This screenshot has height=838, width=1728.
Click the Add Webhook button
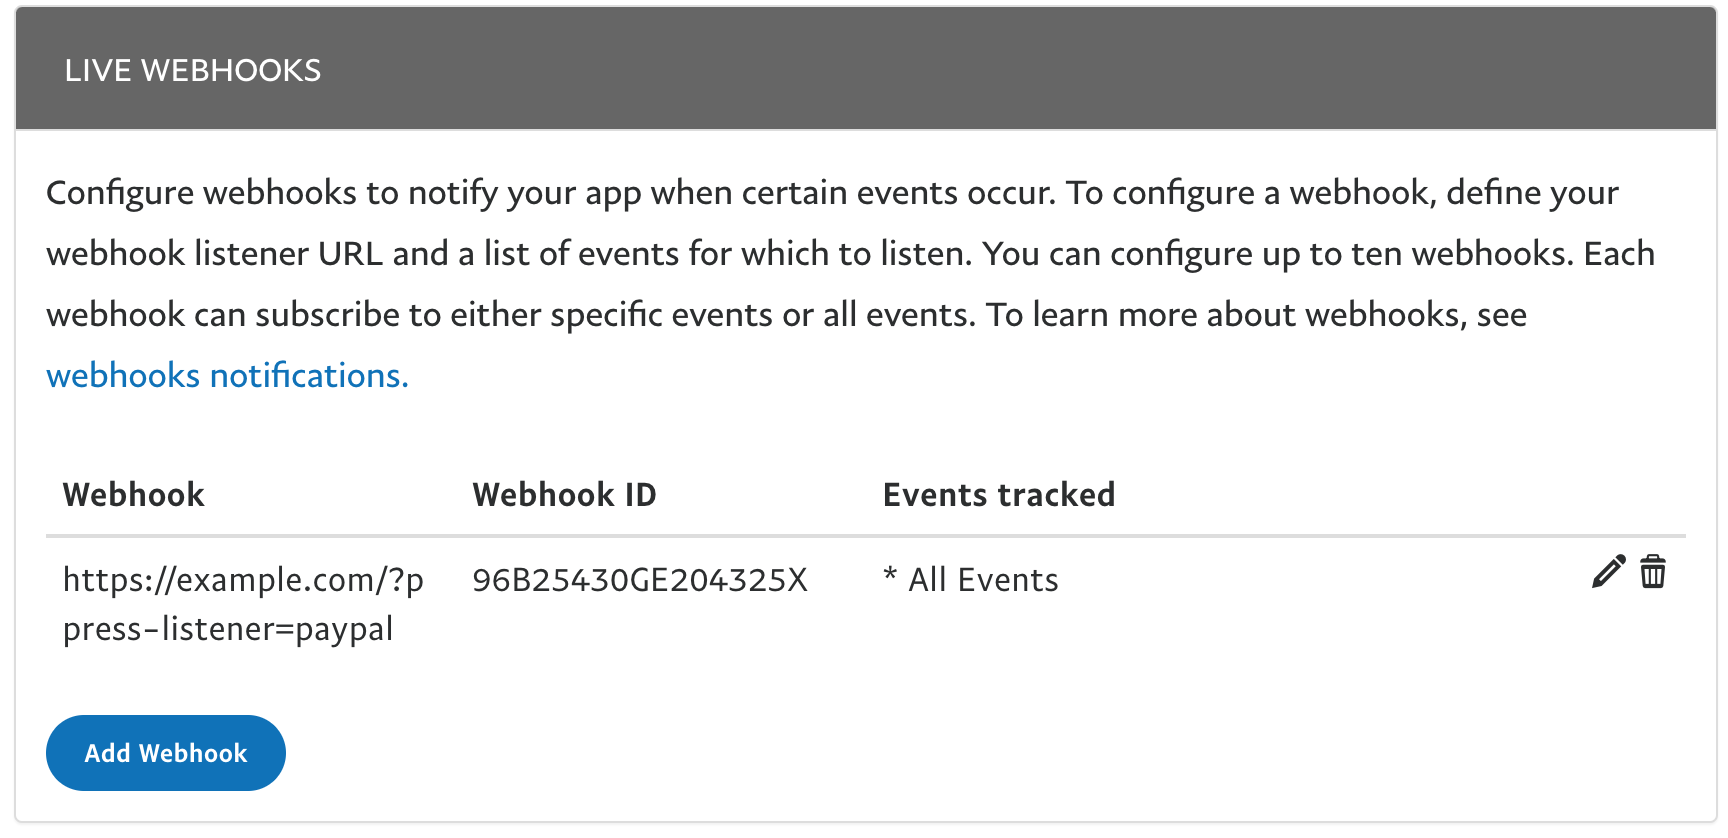[x=166, y=753]
